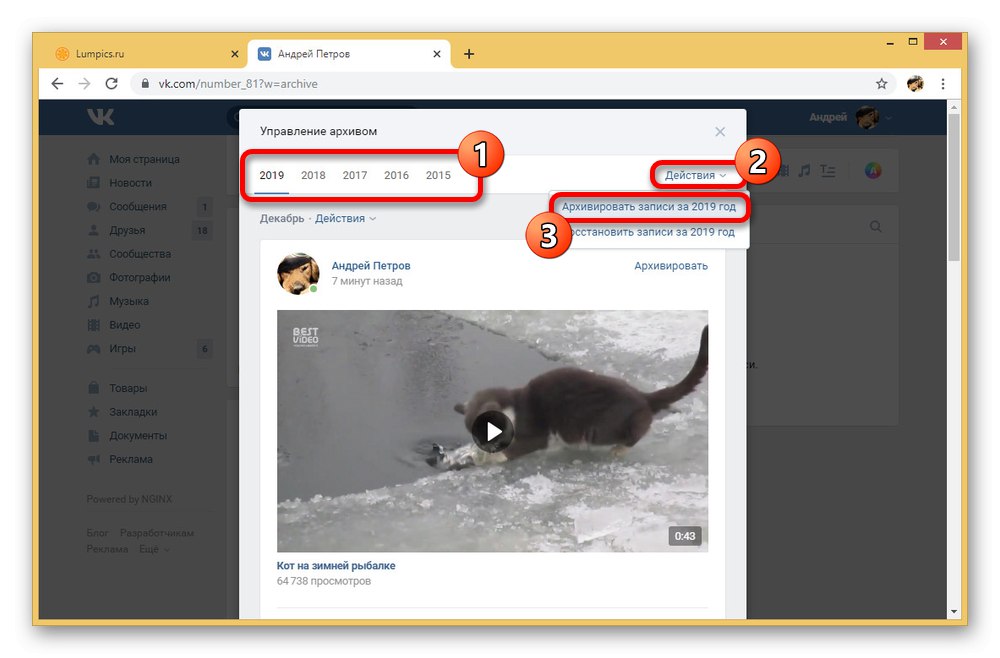This screenshot has width=1000, height=658.
Task: Open Андрей Петров profile link
Action: (371, 266)
